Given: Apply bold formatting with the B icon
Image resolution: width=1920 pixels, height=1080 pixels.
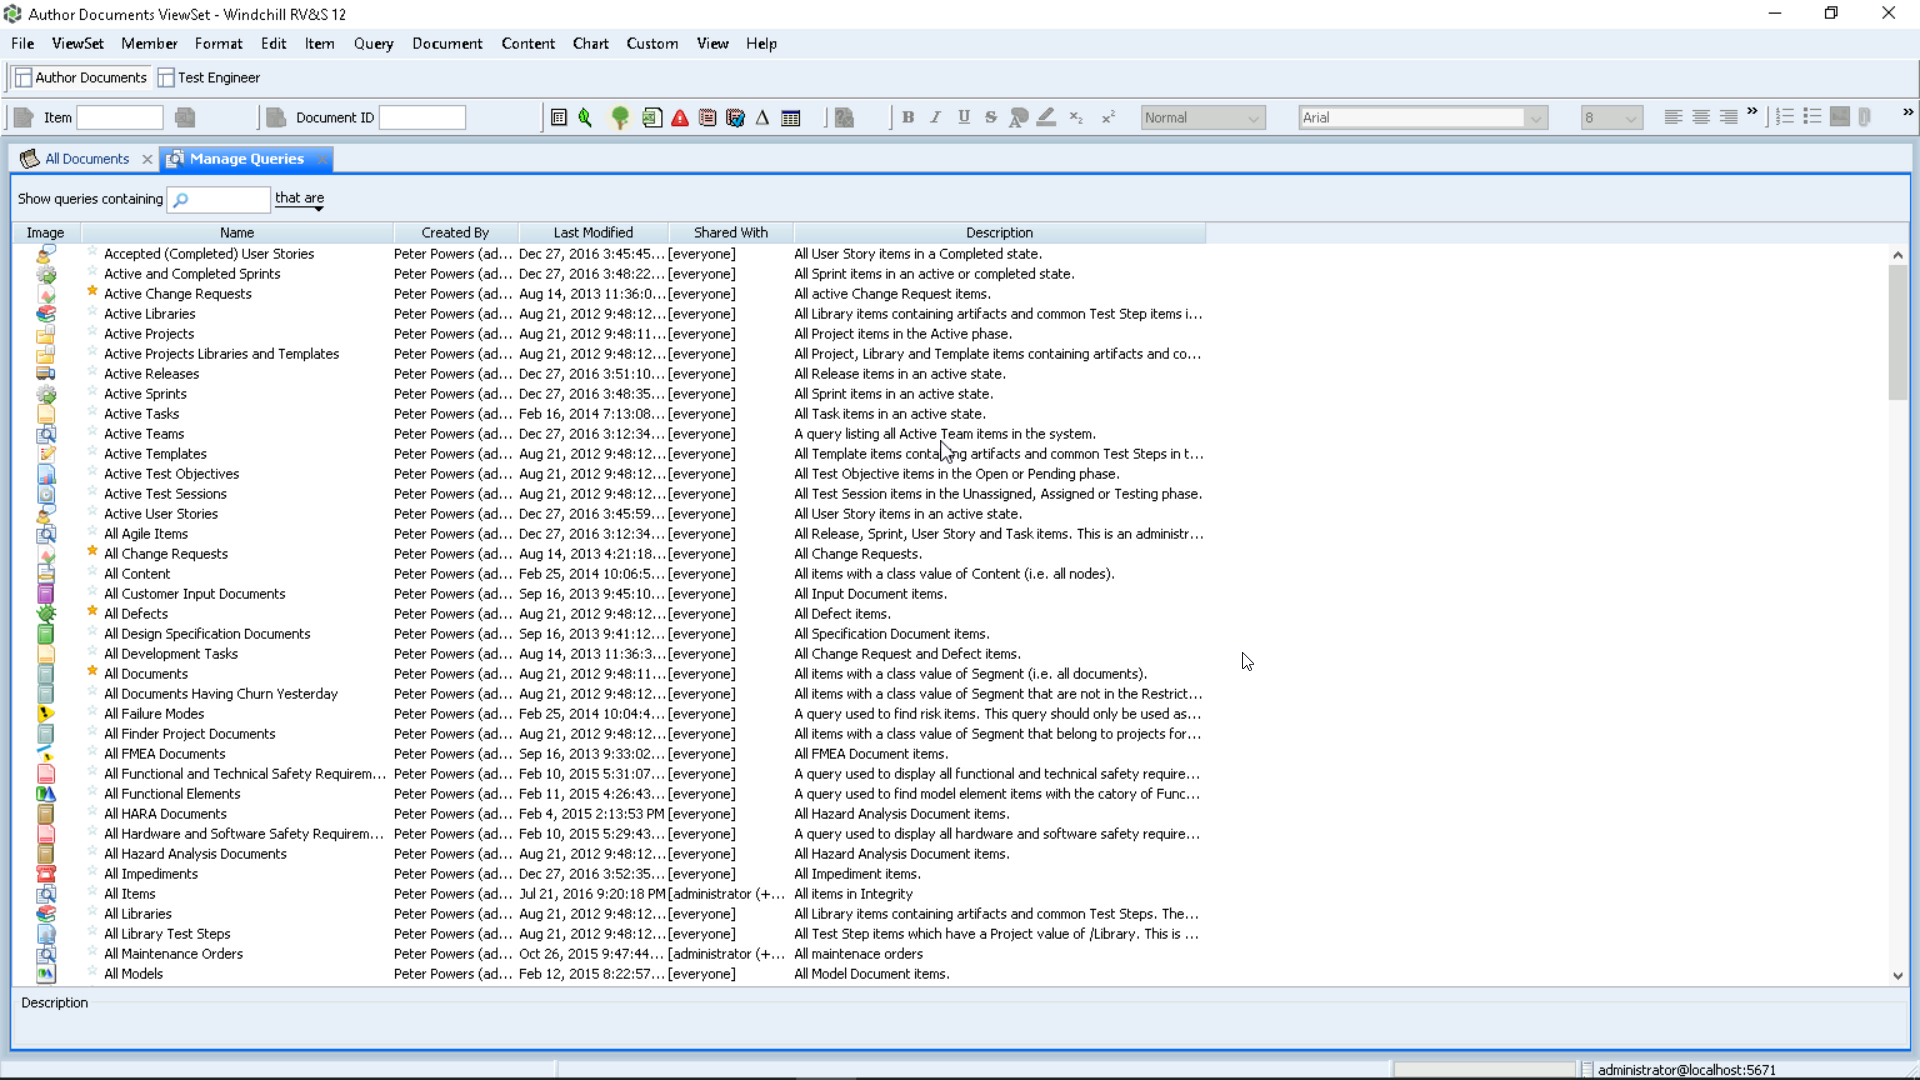Looking at the screenshot, I should point(908,118).
